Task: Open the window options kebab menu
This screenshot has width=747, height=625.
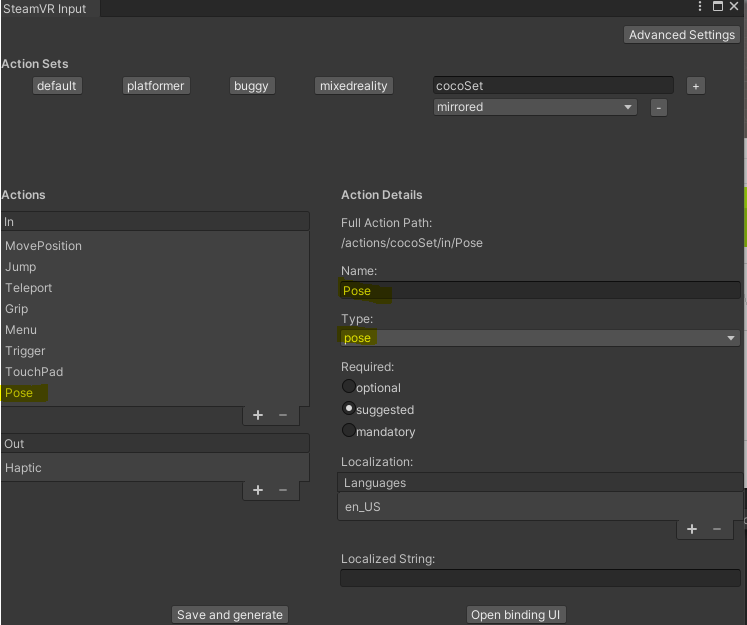Action: (699, 6)
